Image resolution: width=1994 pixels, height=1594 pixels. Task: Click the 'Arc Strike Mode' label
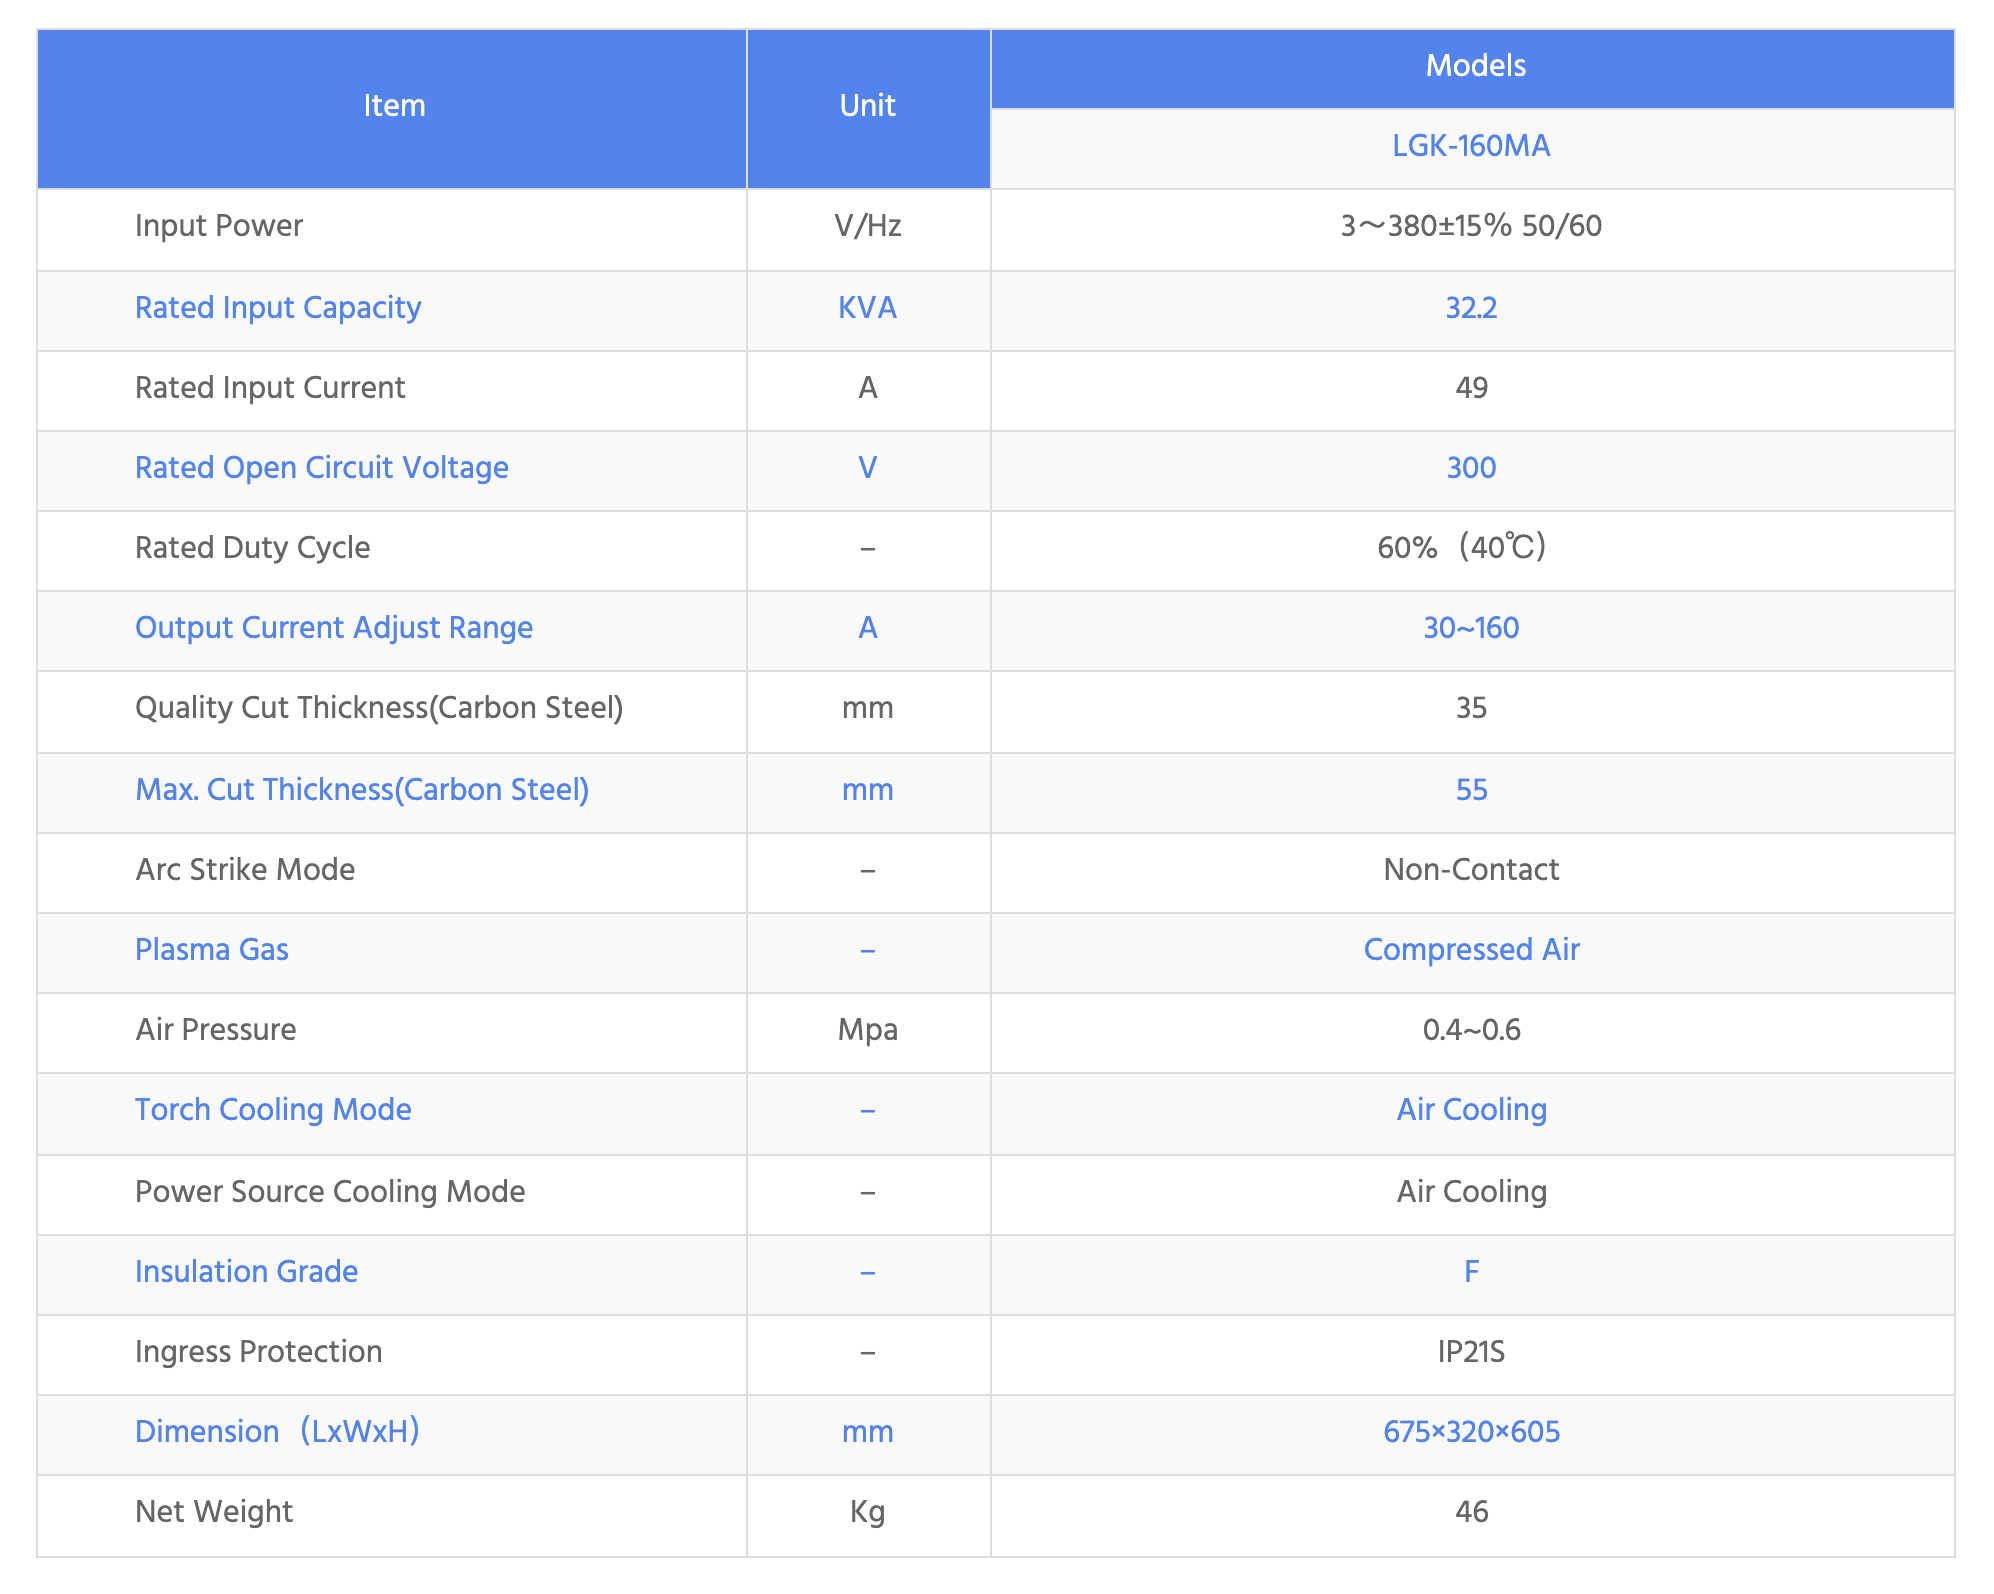245,870
